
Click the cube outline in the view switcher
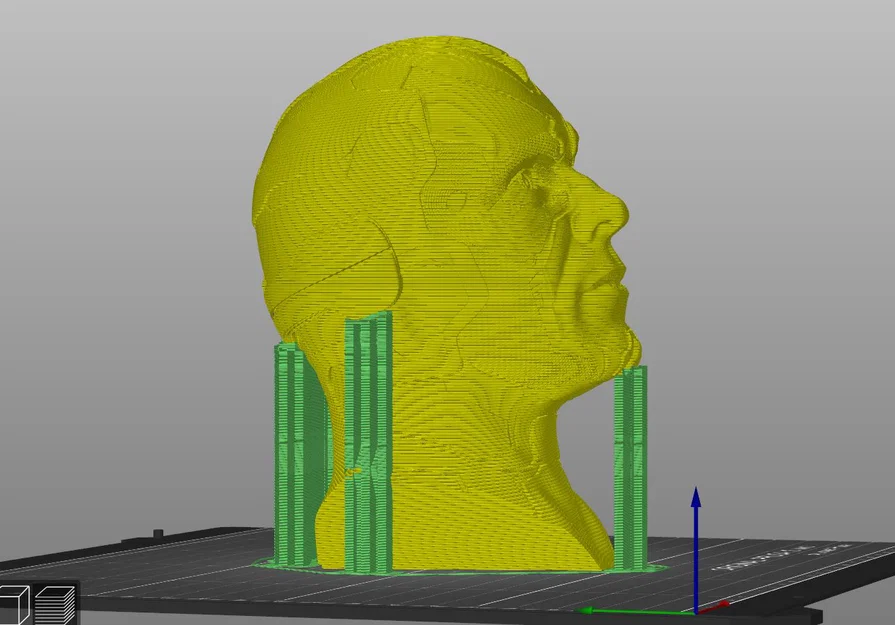point(14,605)
